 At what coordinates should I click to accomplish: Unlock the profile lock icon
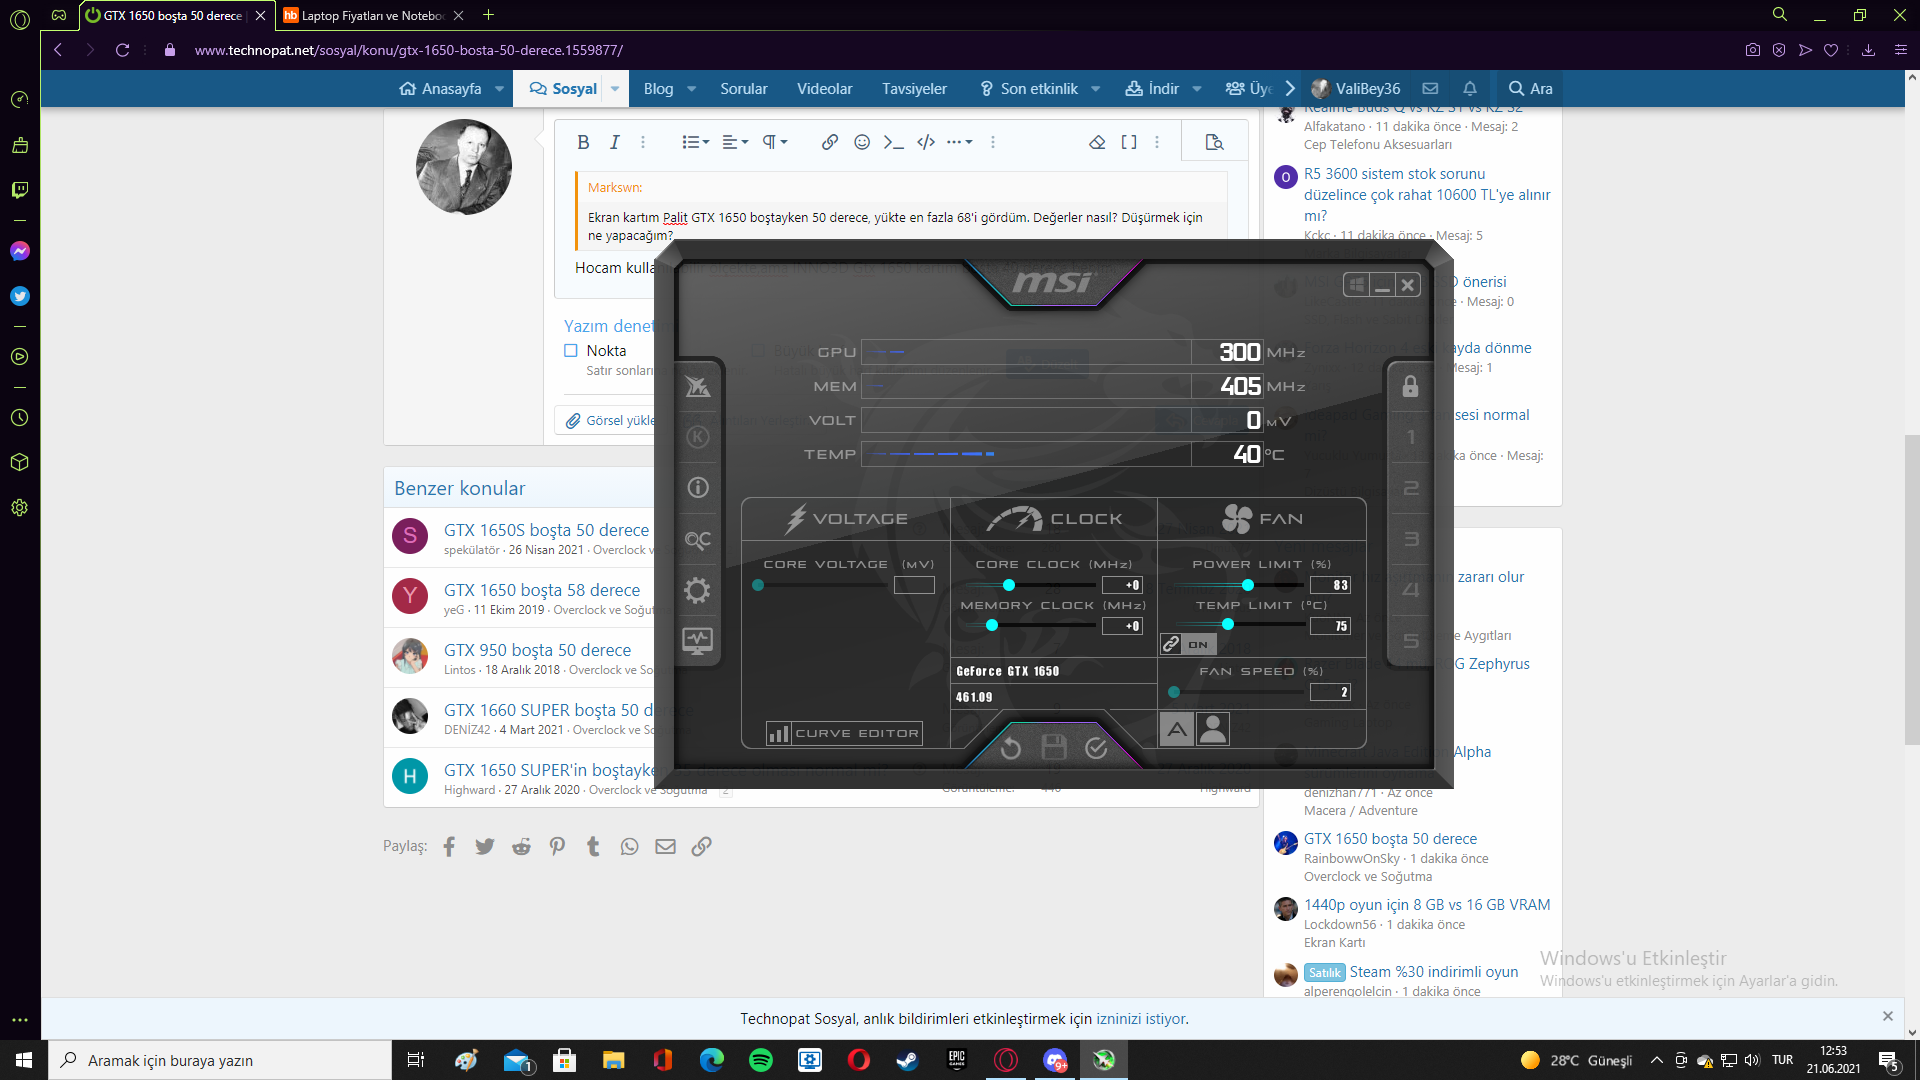pyautogui.click(x=1410, y=386)
